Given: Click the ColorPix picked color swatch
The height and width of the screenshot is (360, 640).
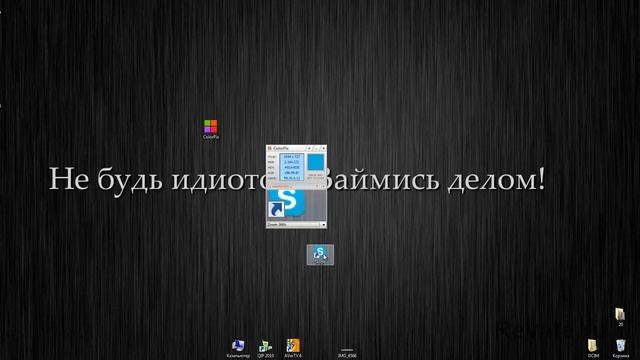Looking at the screenshot, I should pos(315,162).
